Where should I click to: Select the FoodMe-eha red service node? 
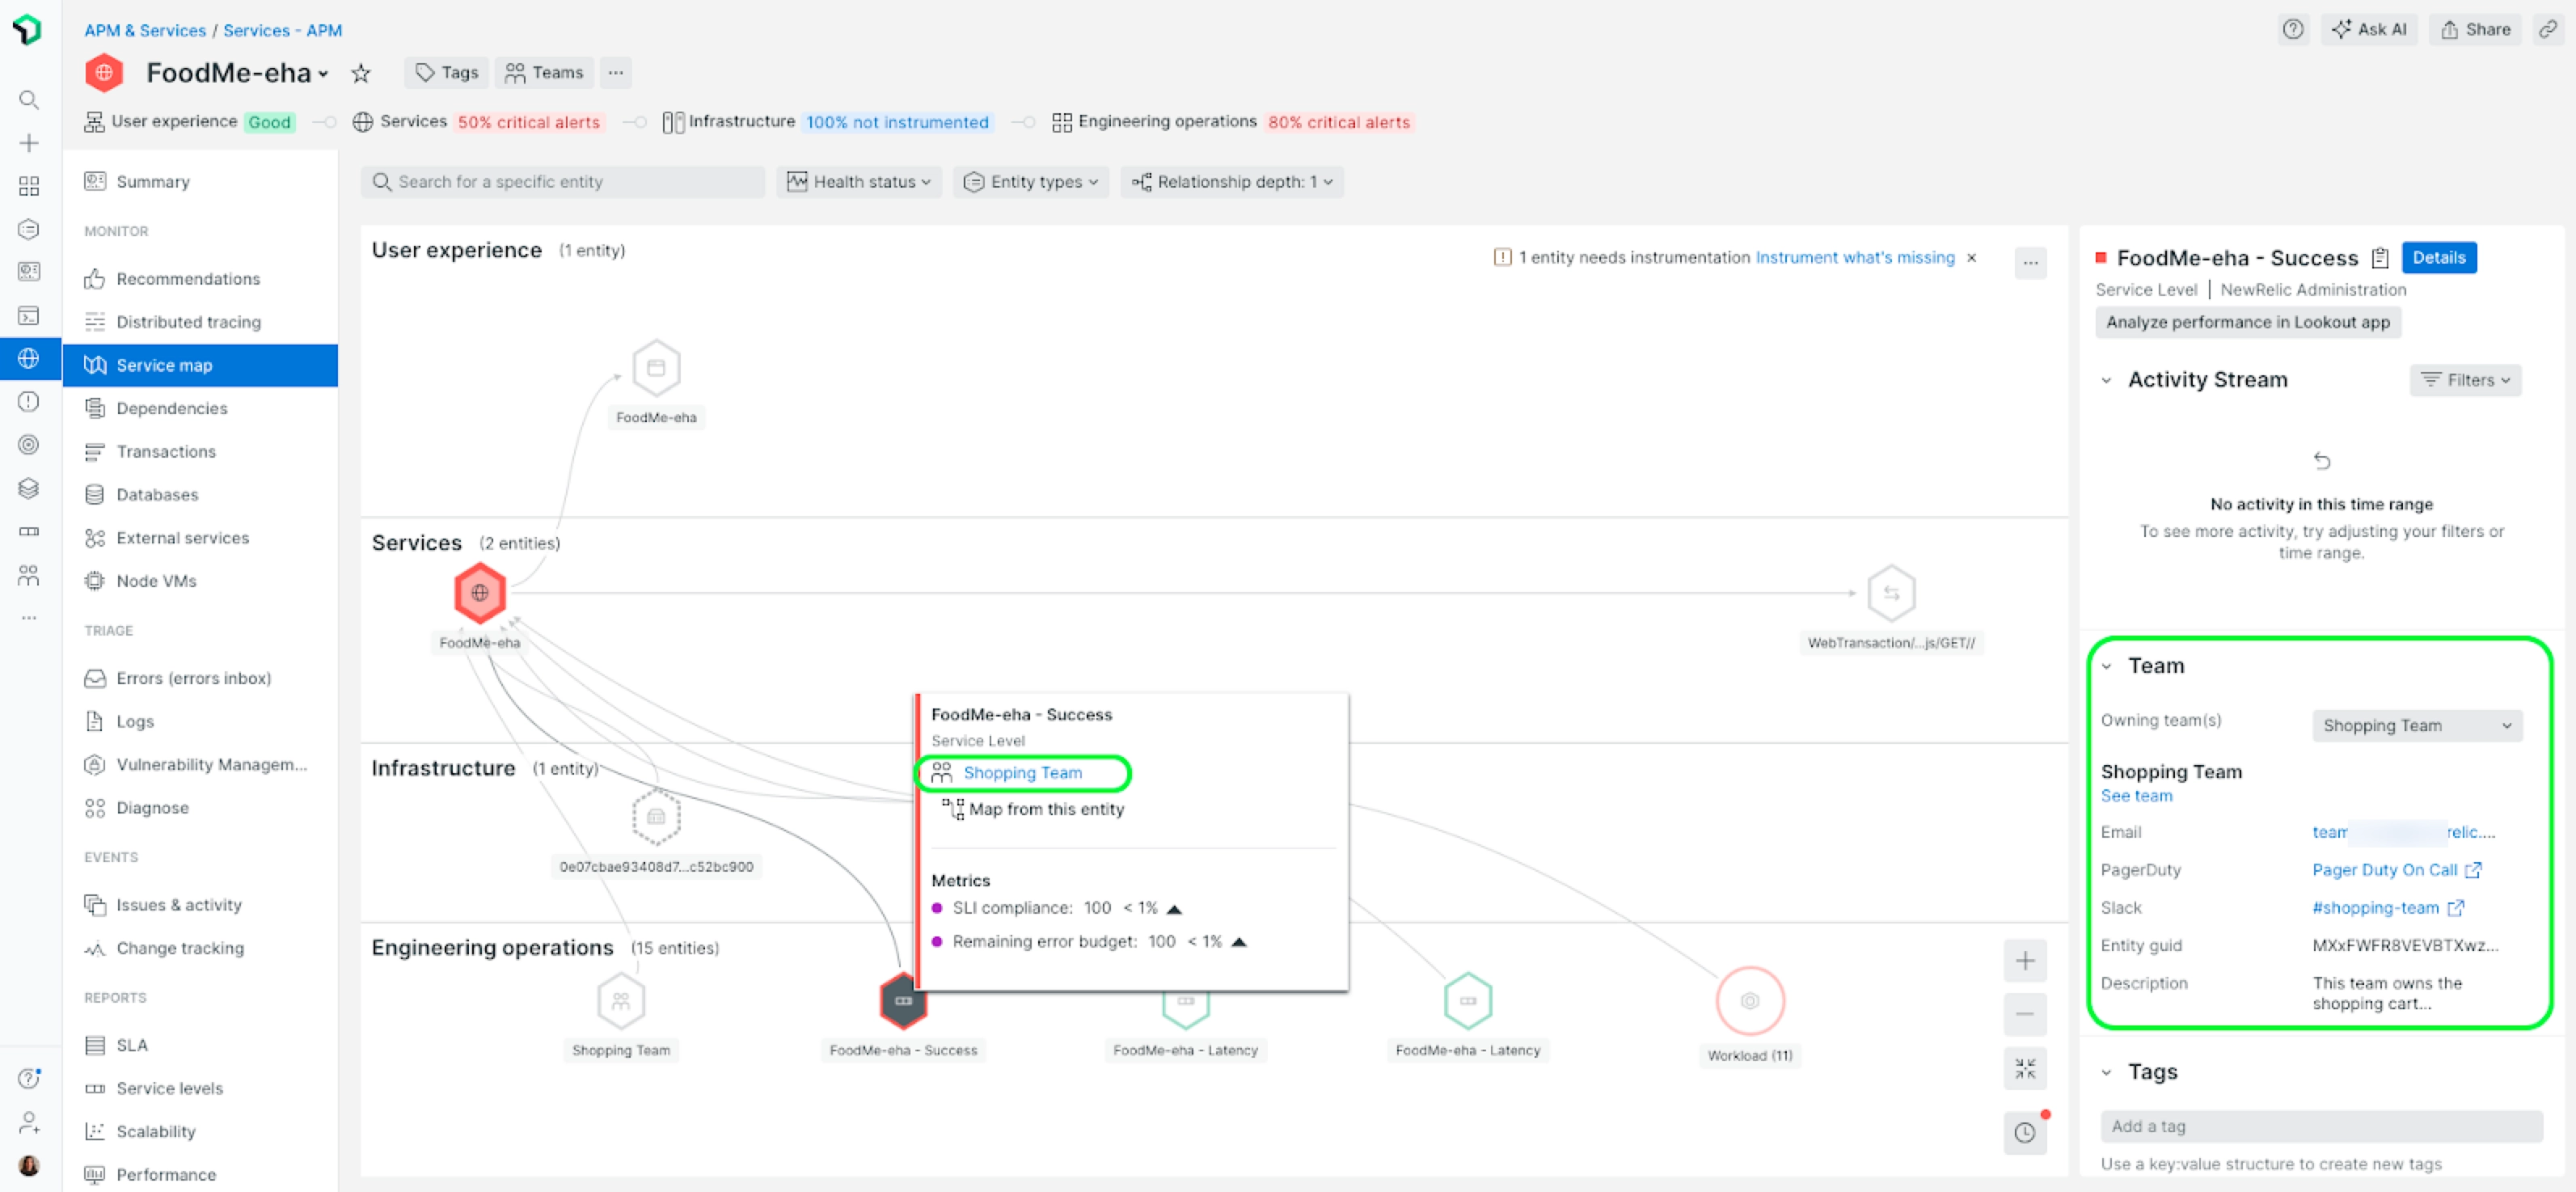pyautogui.click(x=480, y=592)
